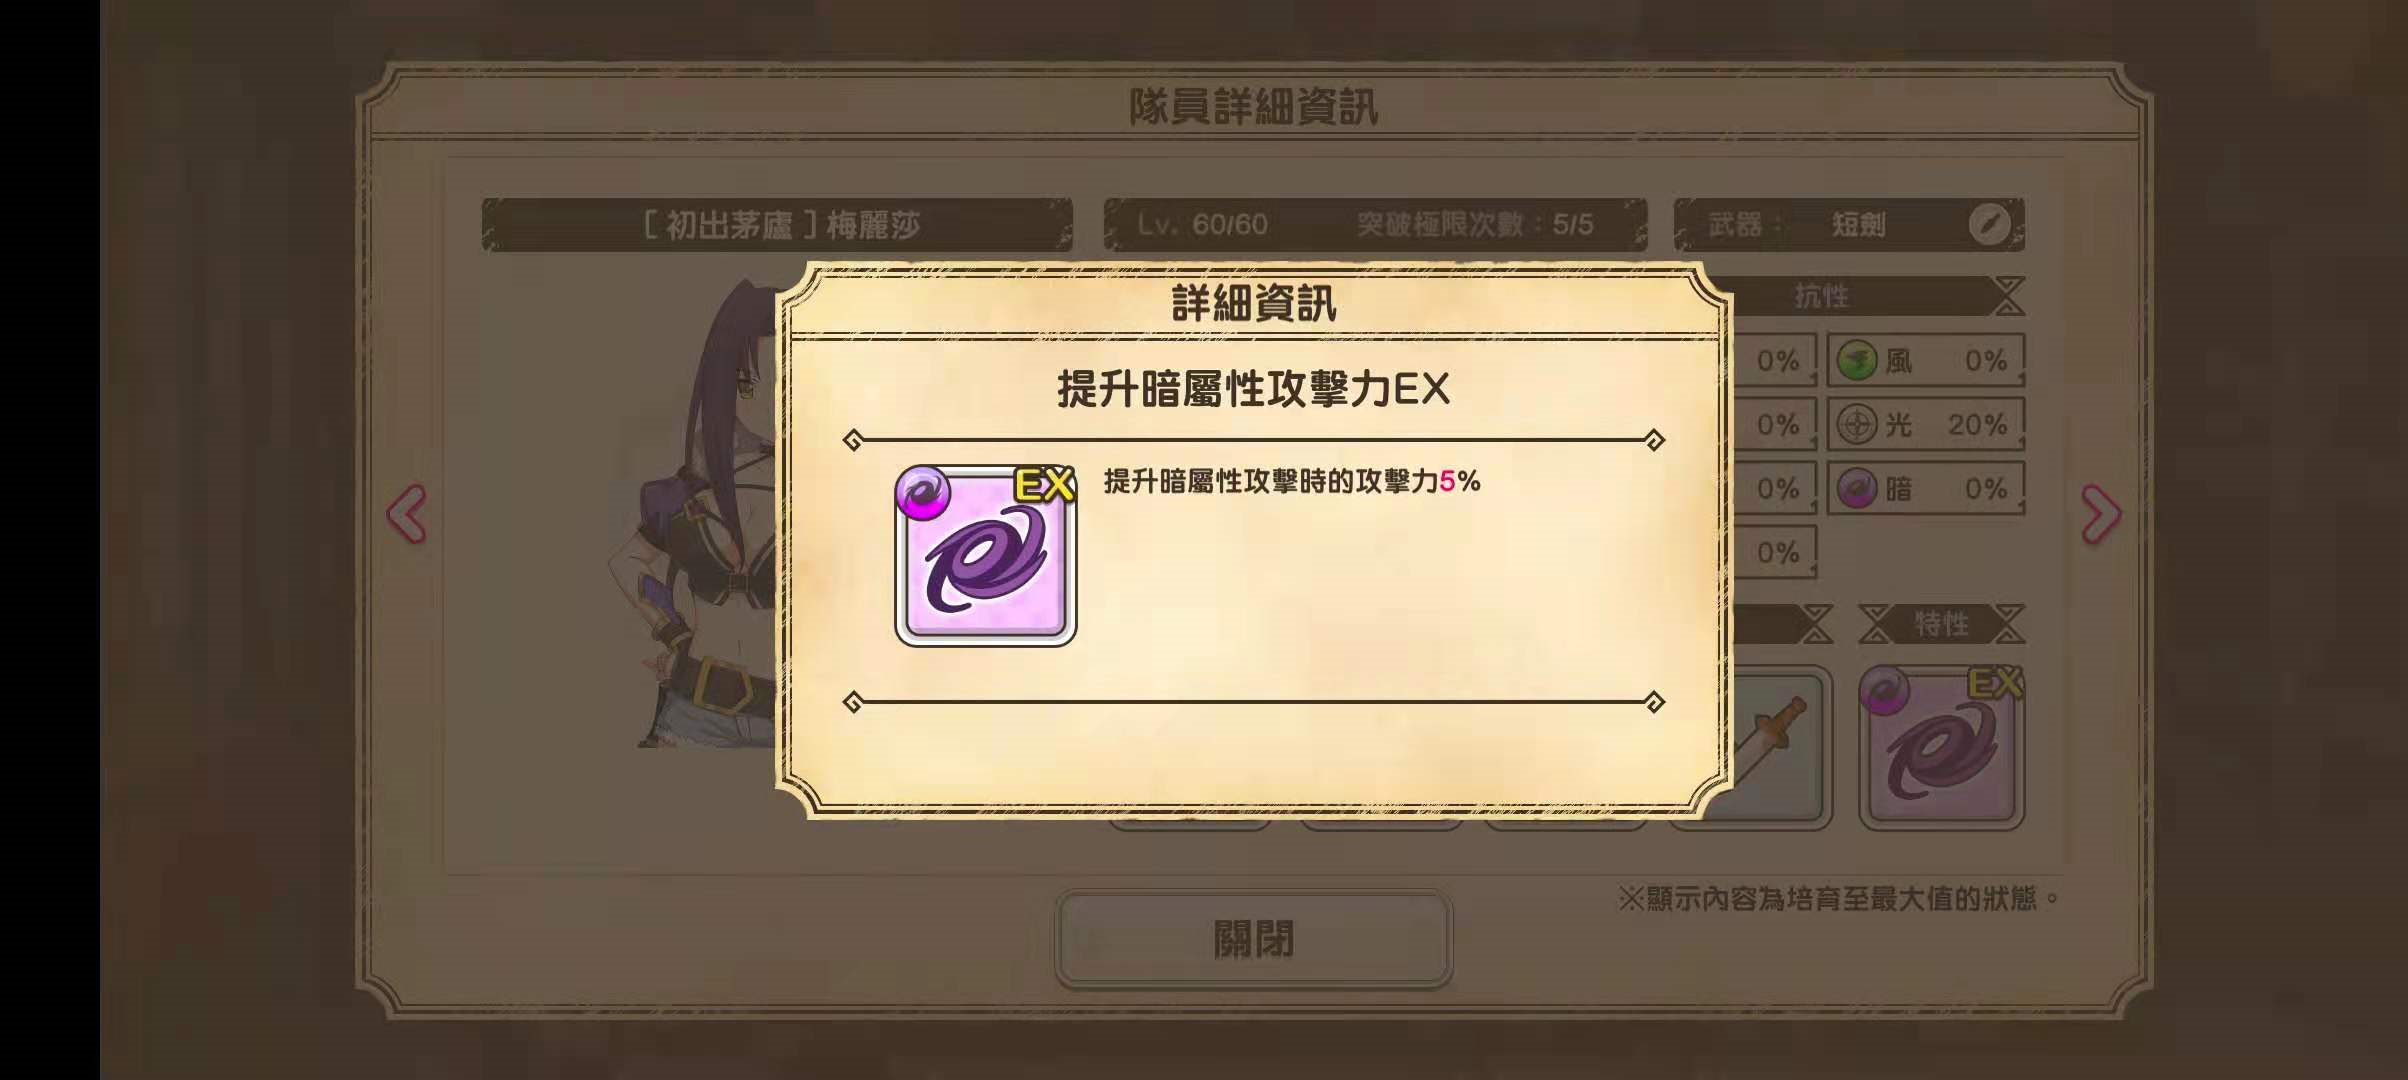Click the left pink arrow to see the previous member
The image size is (2408, 1080).
point(407,514)
